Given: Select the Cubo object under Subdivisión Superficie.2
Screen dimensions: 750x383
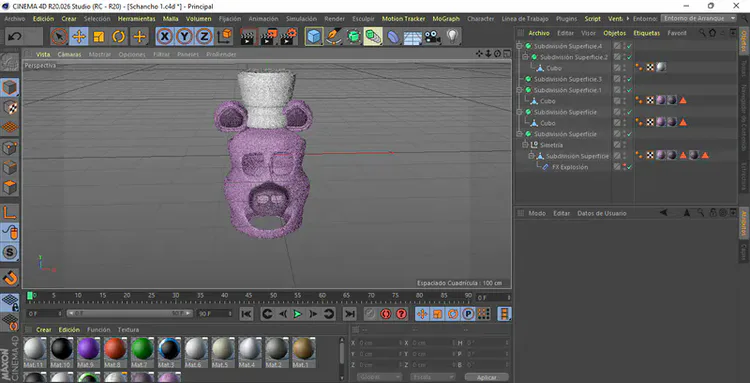Looking at the screenshot, I should tap(553, 68).
